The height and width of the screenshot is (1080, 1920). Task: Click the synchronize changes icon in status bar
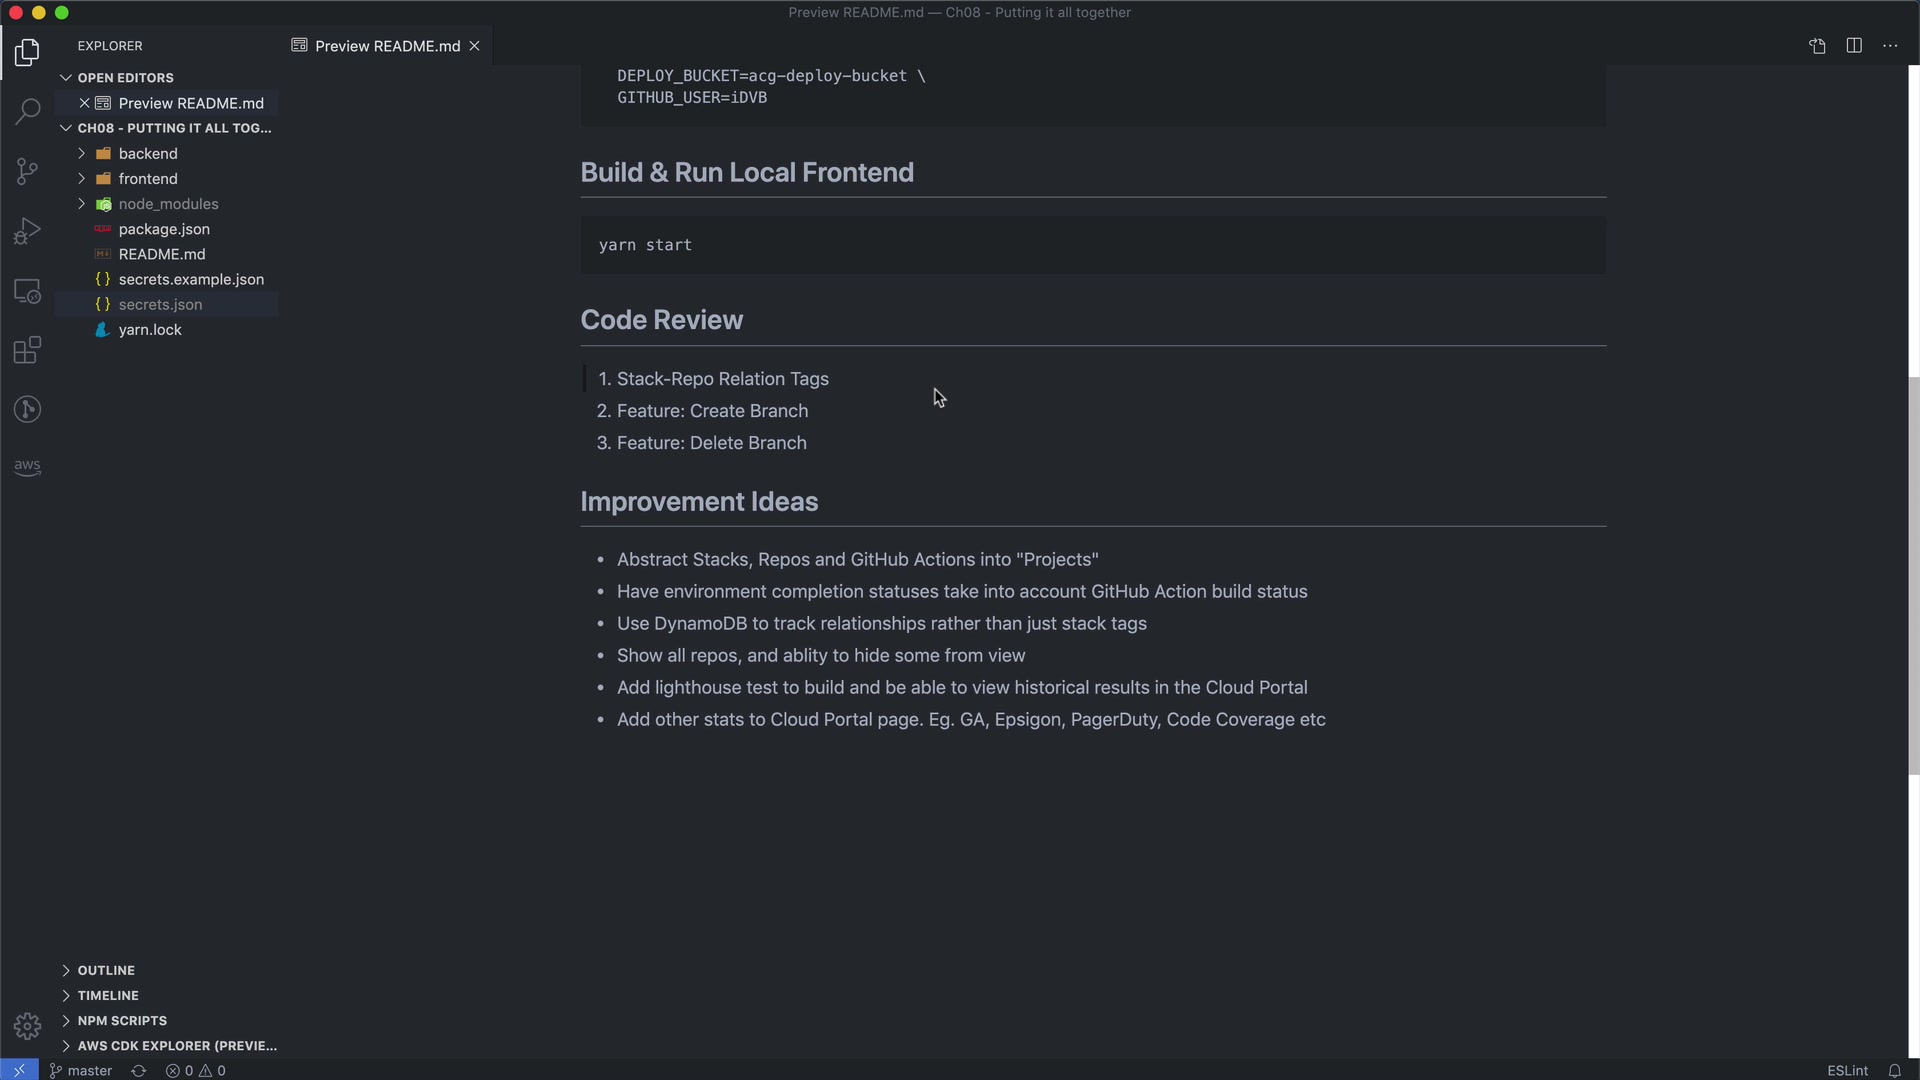(x=139, y=1070)
